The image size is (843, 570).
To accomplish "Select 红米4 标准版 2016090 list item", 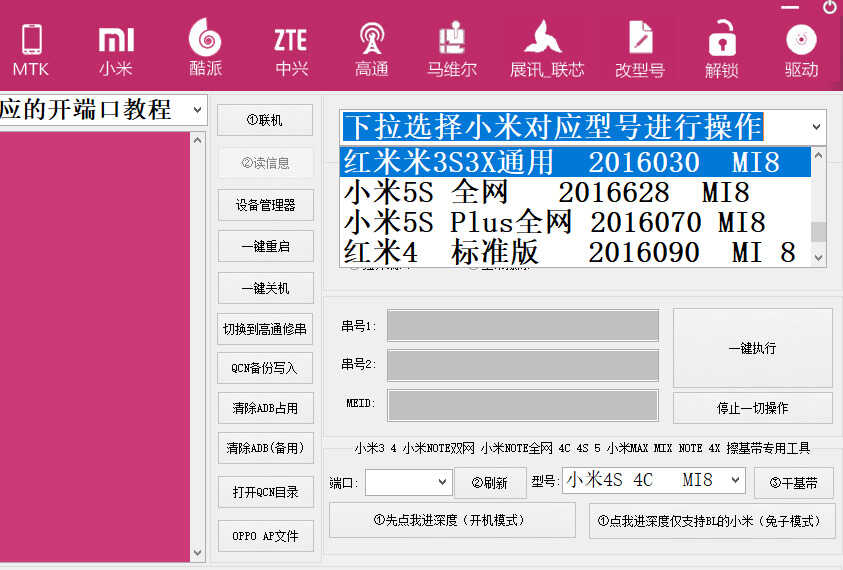I will pyautogui.click(x=575, y=252).
